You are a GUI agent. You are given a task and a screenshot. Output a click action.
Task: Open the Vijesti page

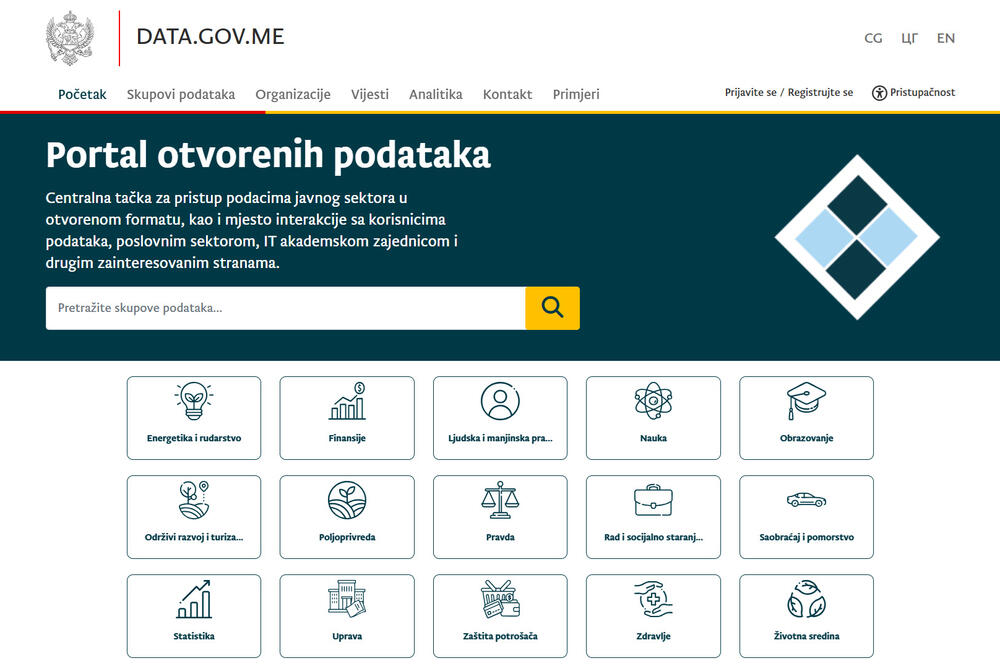point(369,94)
